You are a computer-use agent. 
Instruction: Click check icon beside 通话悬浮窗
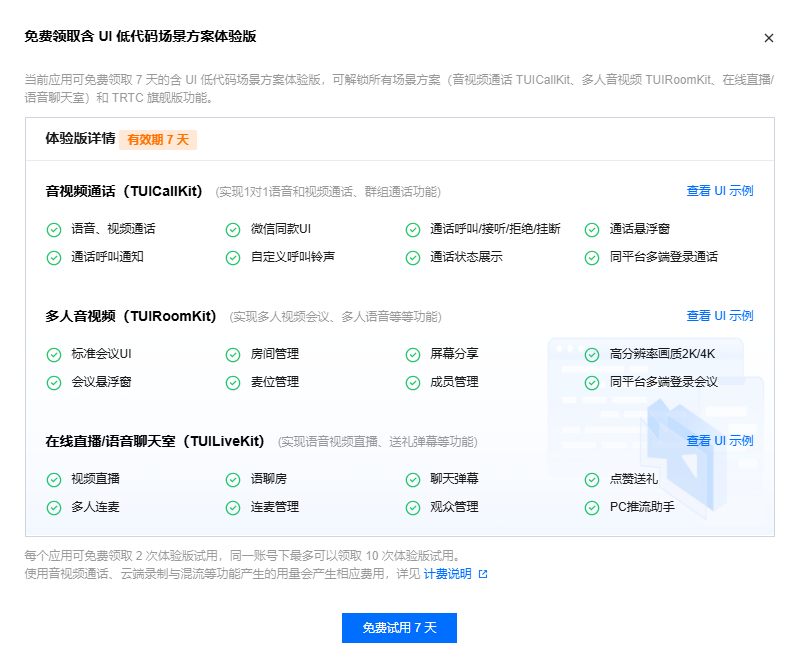(592, 230)
